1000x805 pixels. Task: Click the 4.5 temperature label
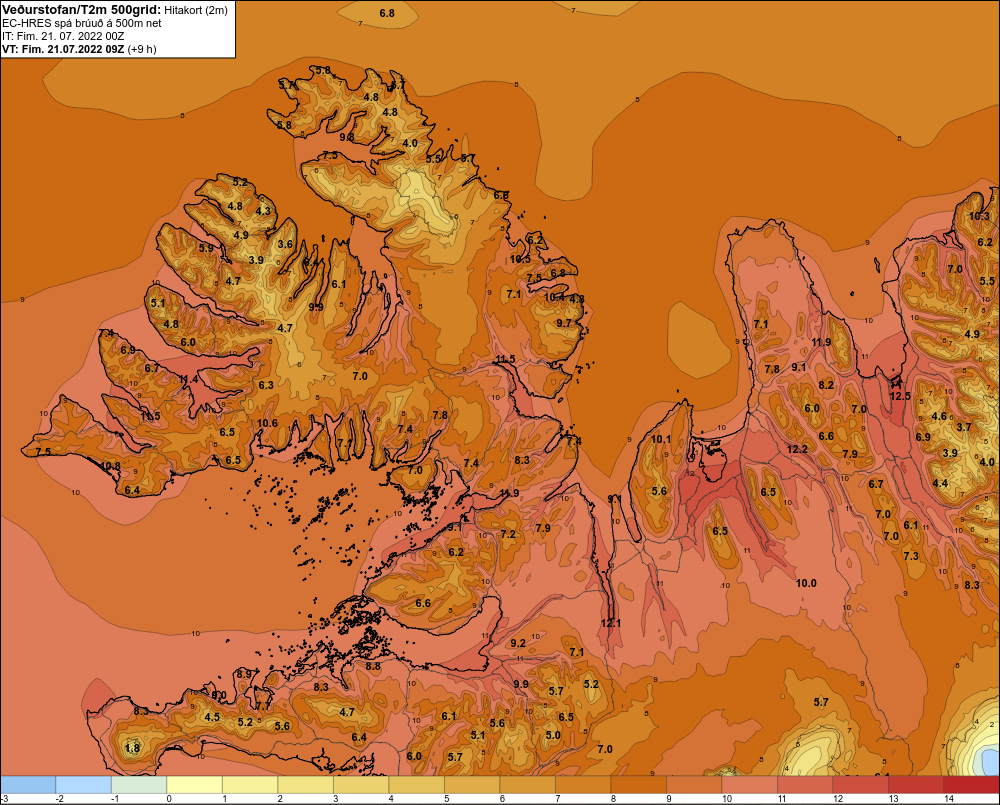212,717
